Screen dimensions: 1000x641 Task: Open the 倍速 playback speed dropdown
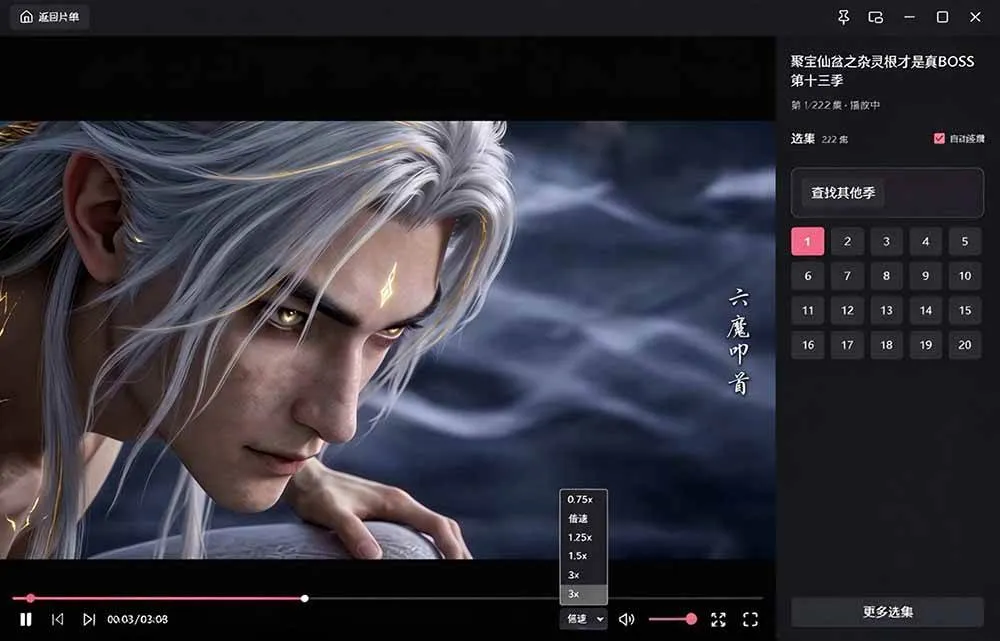(x=584, y=619)
